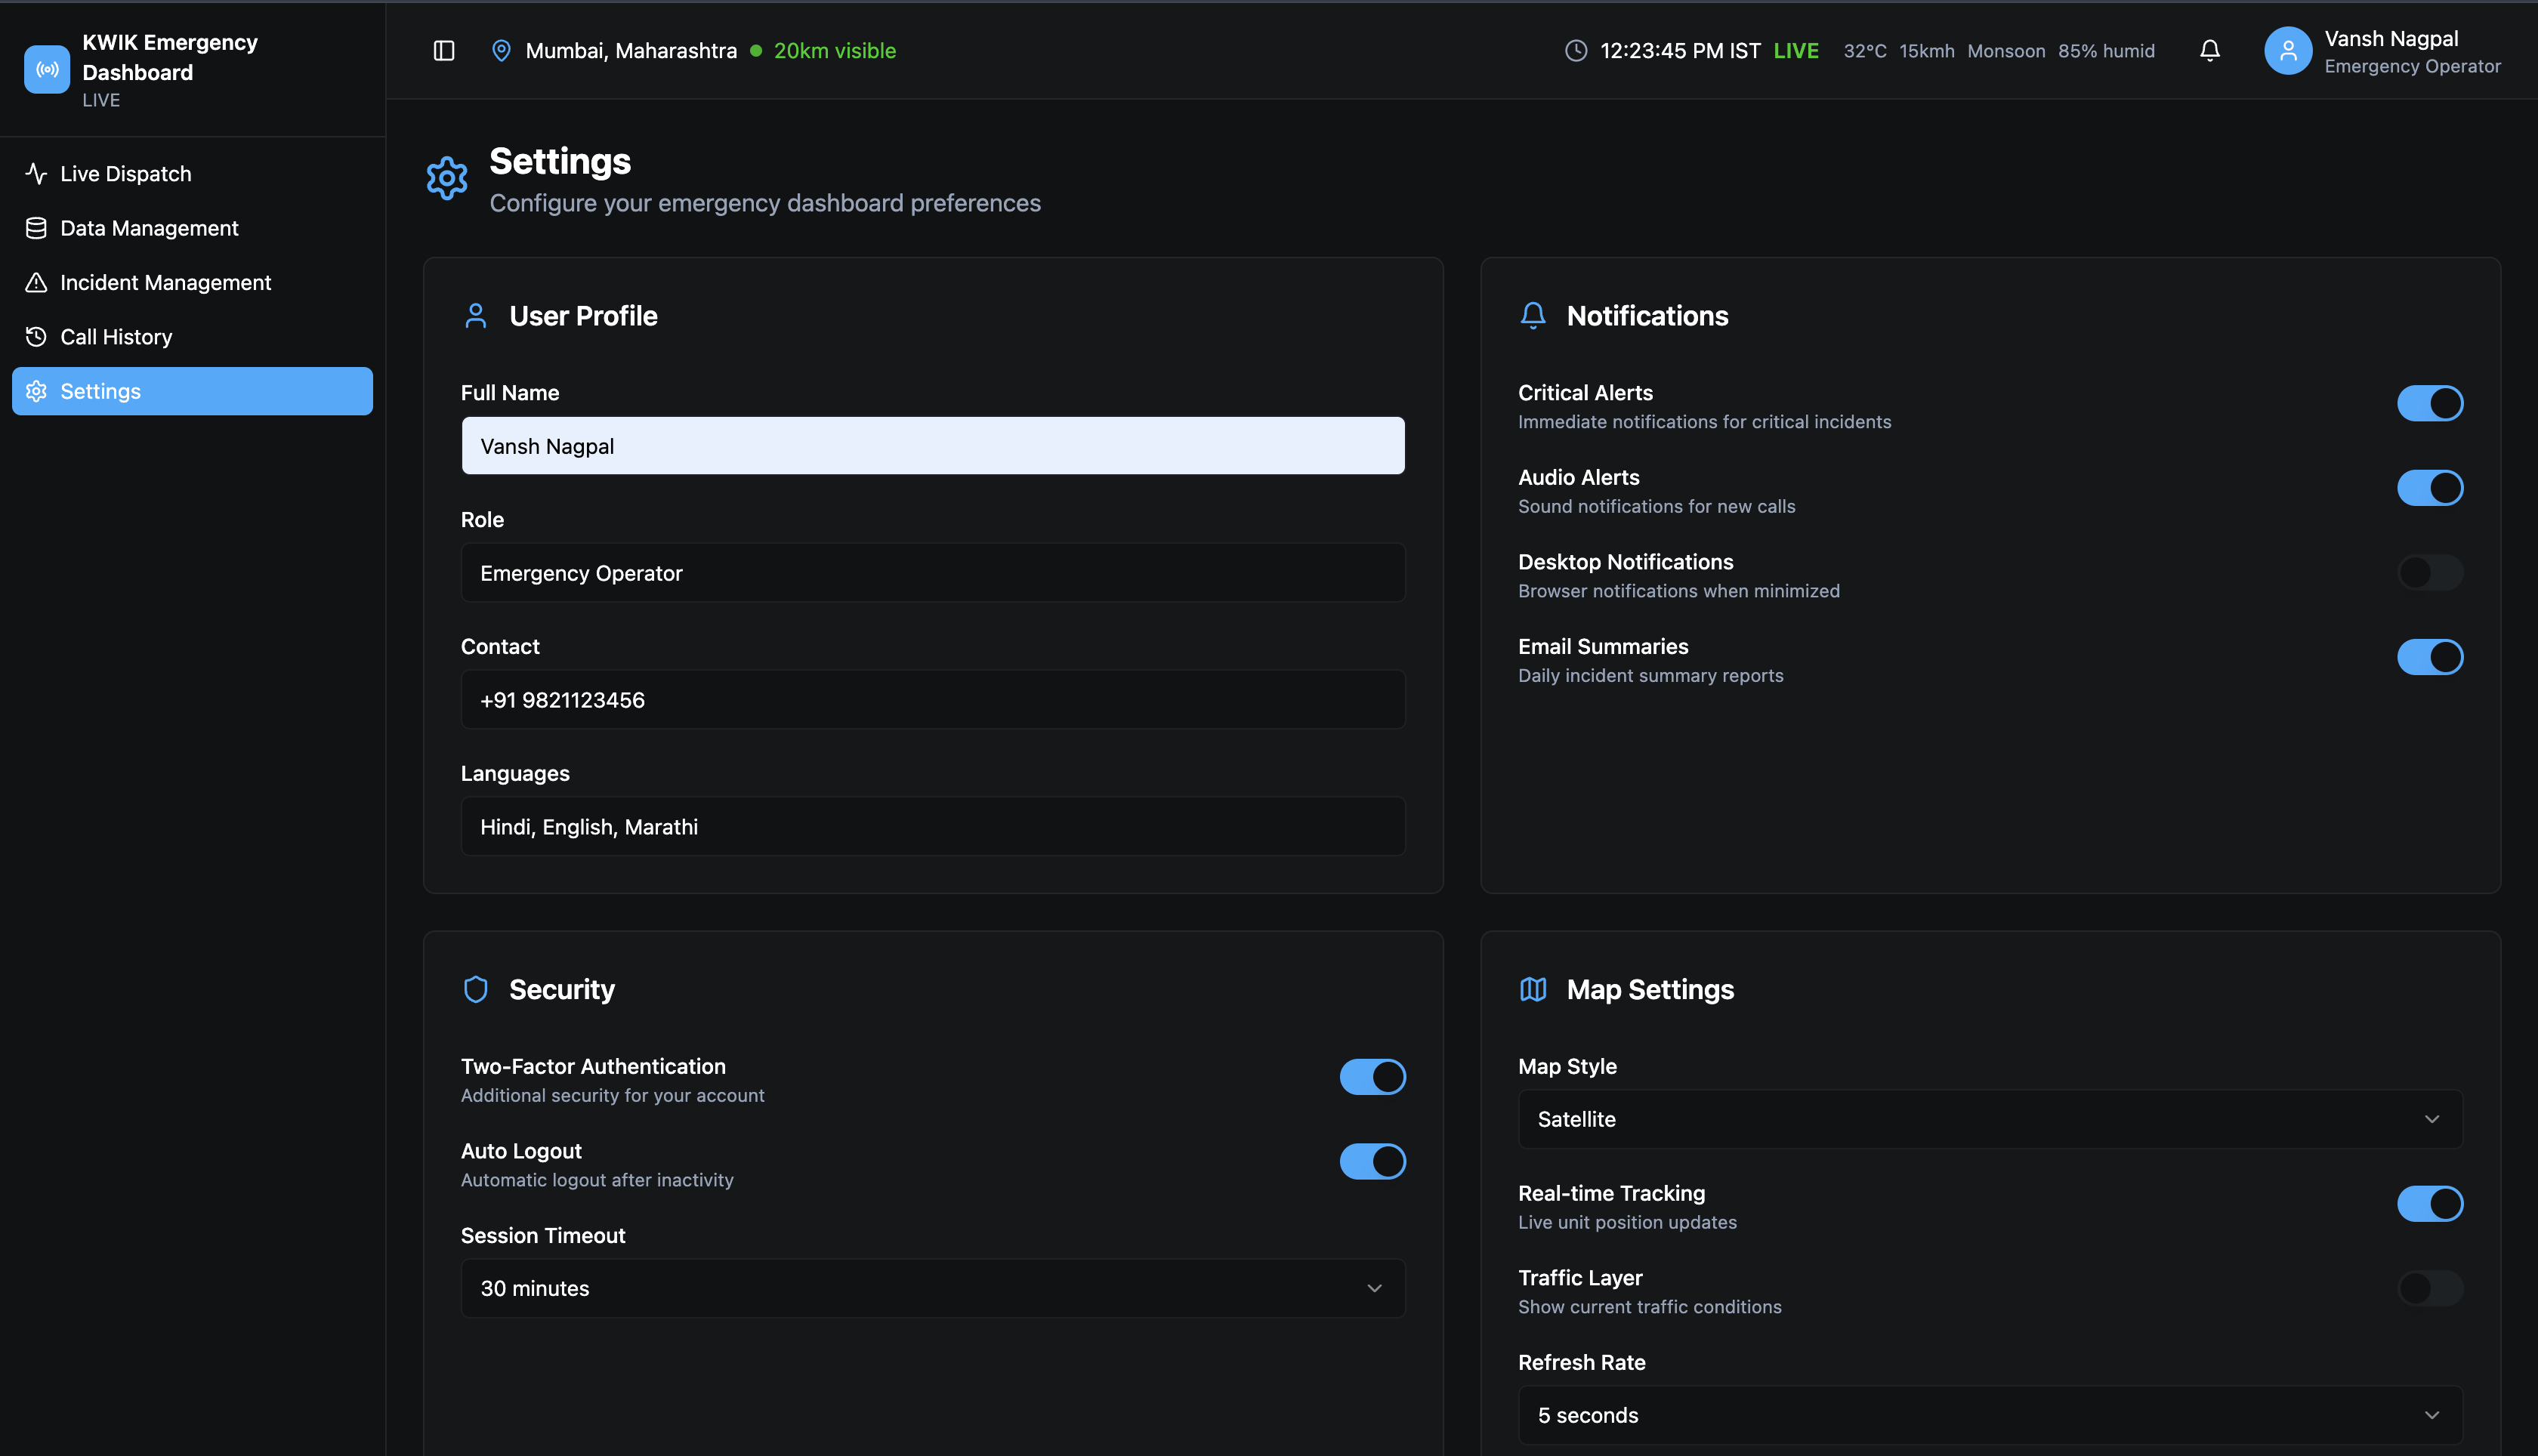
Task: Open Call History from sidebar
Action: 116,337
